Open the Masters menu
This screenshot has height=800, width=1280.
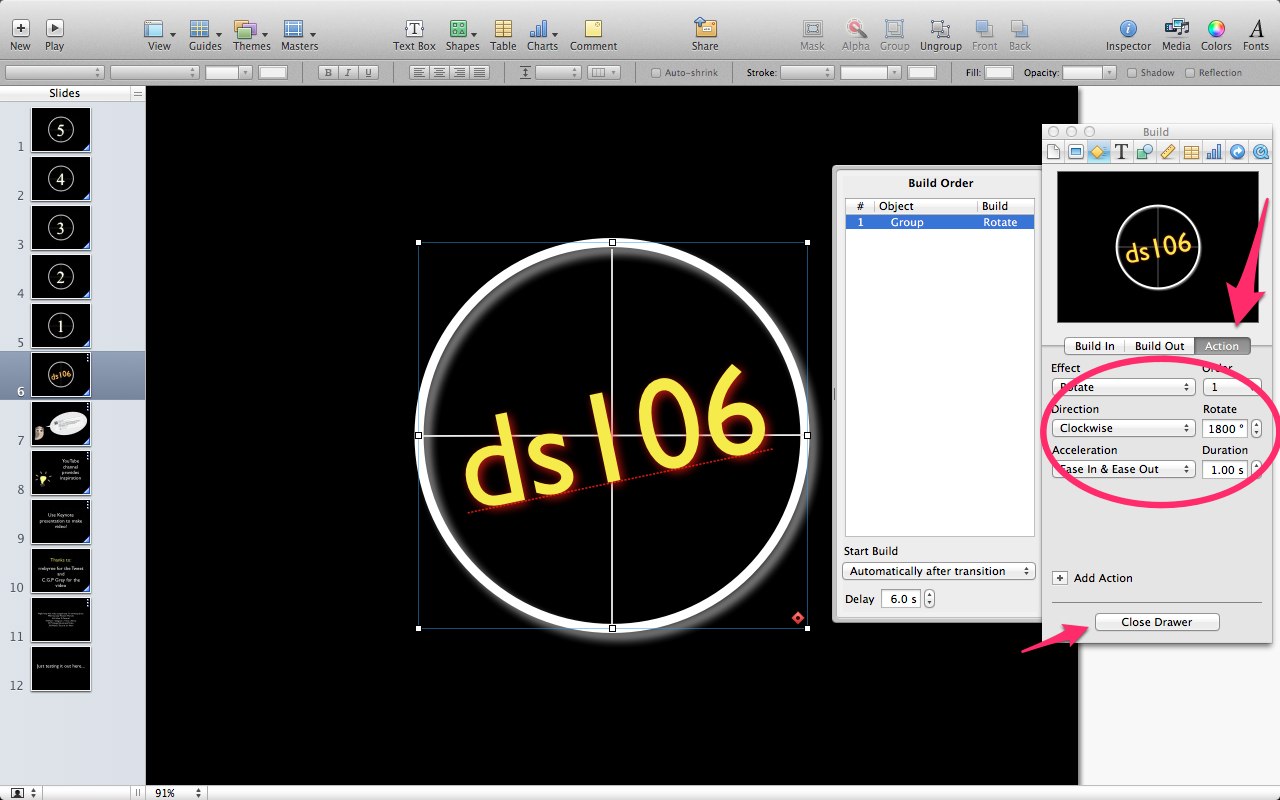point(299,35)
